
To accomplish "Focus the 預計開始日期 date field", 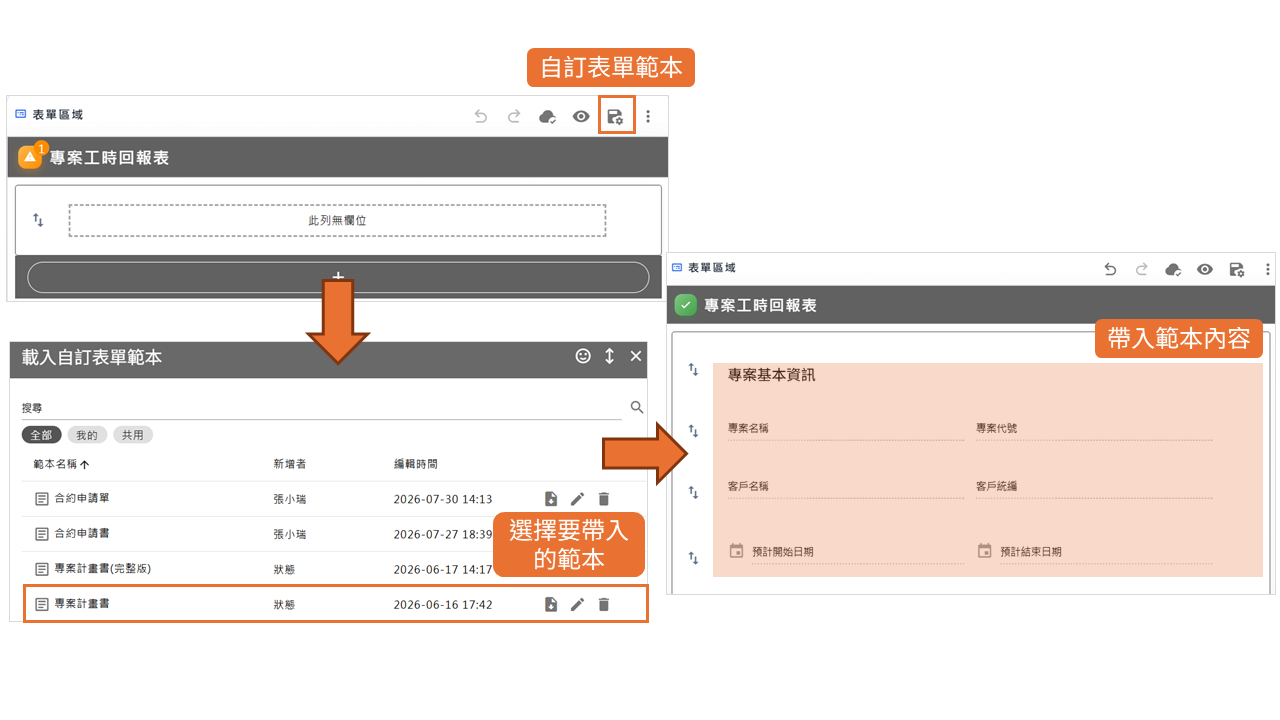I will click(858, 551).
